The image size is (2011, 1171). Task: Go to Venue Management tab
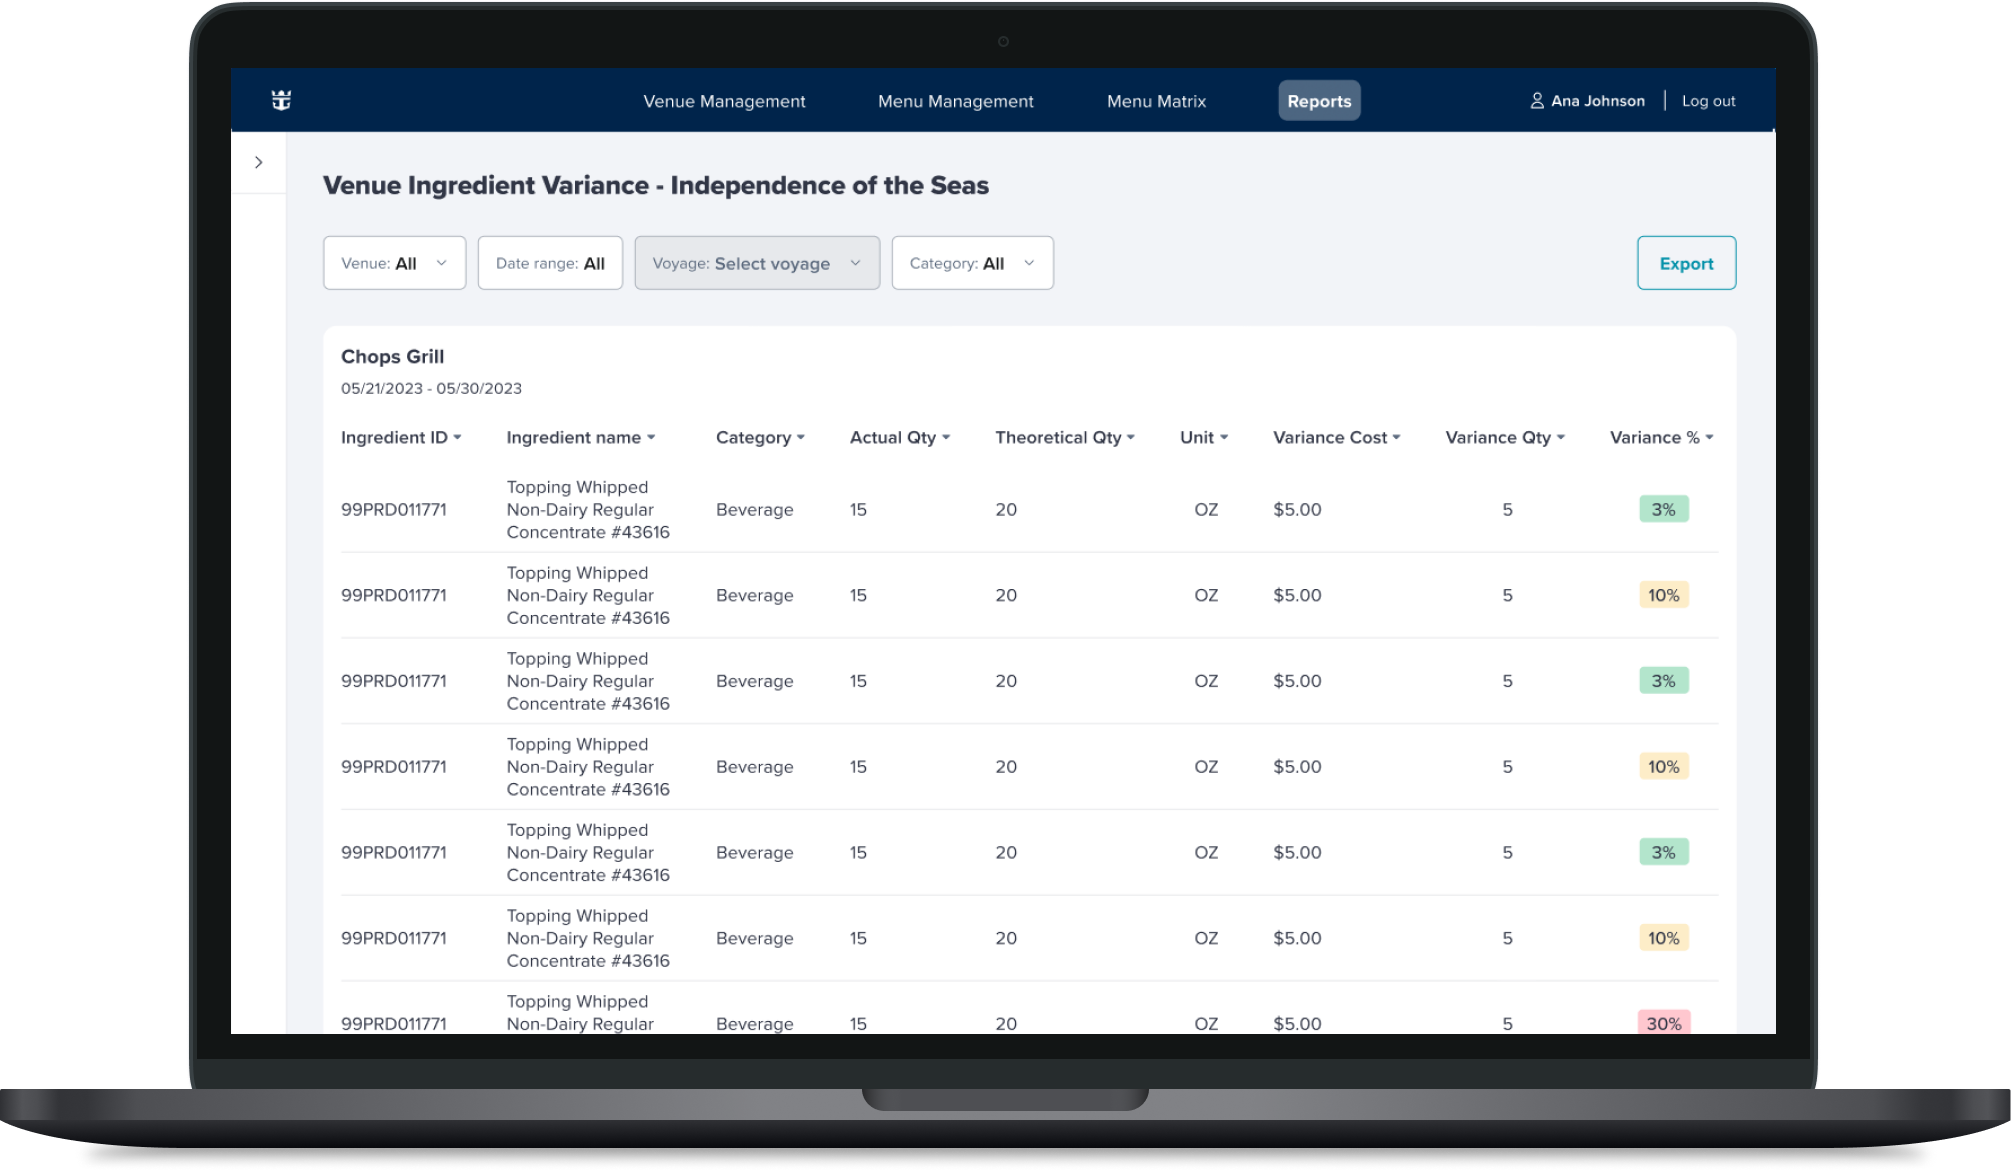(724, 101)
